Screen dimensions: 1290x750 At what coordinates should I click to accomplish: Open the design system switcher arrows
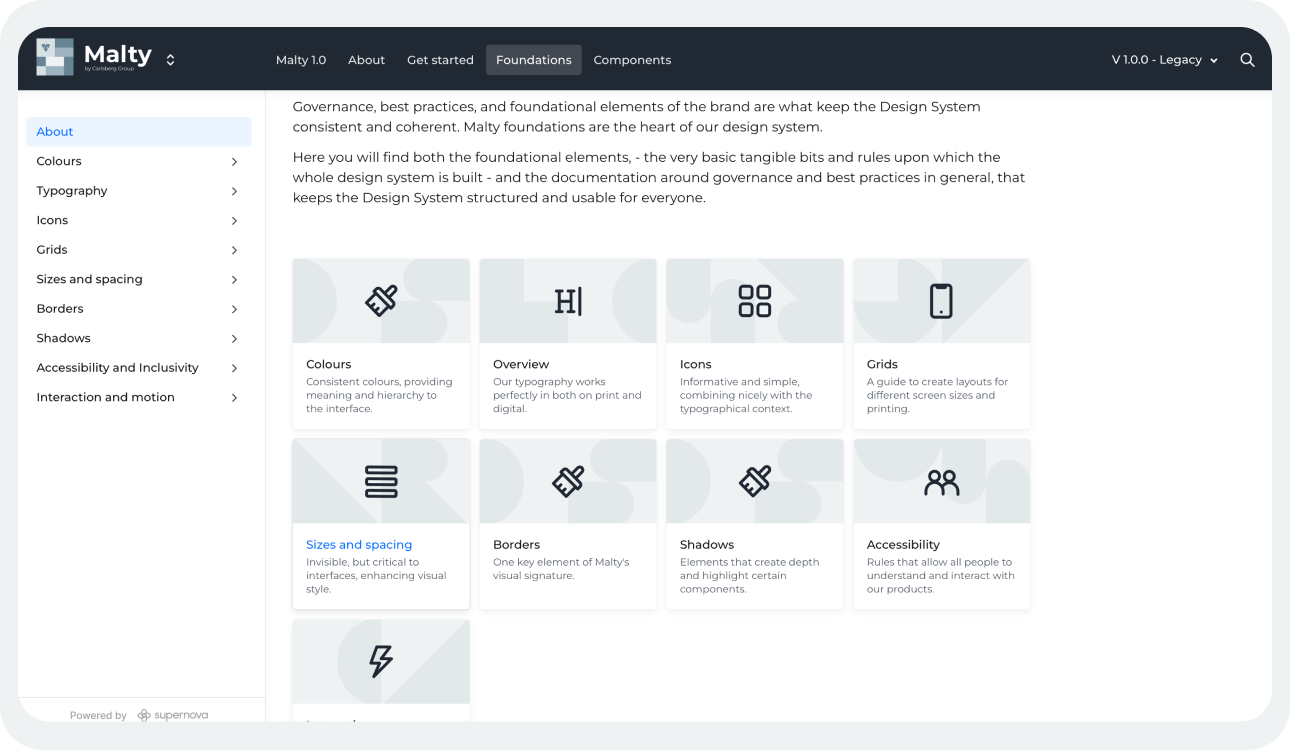(x=170, y=60)
